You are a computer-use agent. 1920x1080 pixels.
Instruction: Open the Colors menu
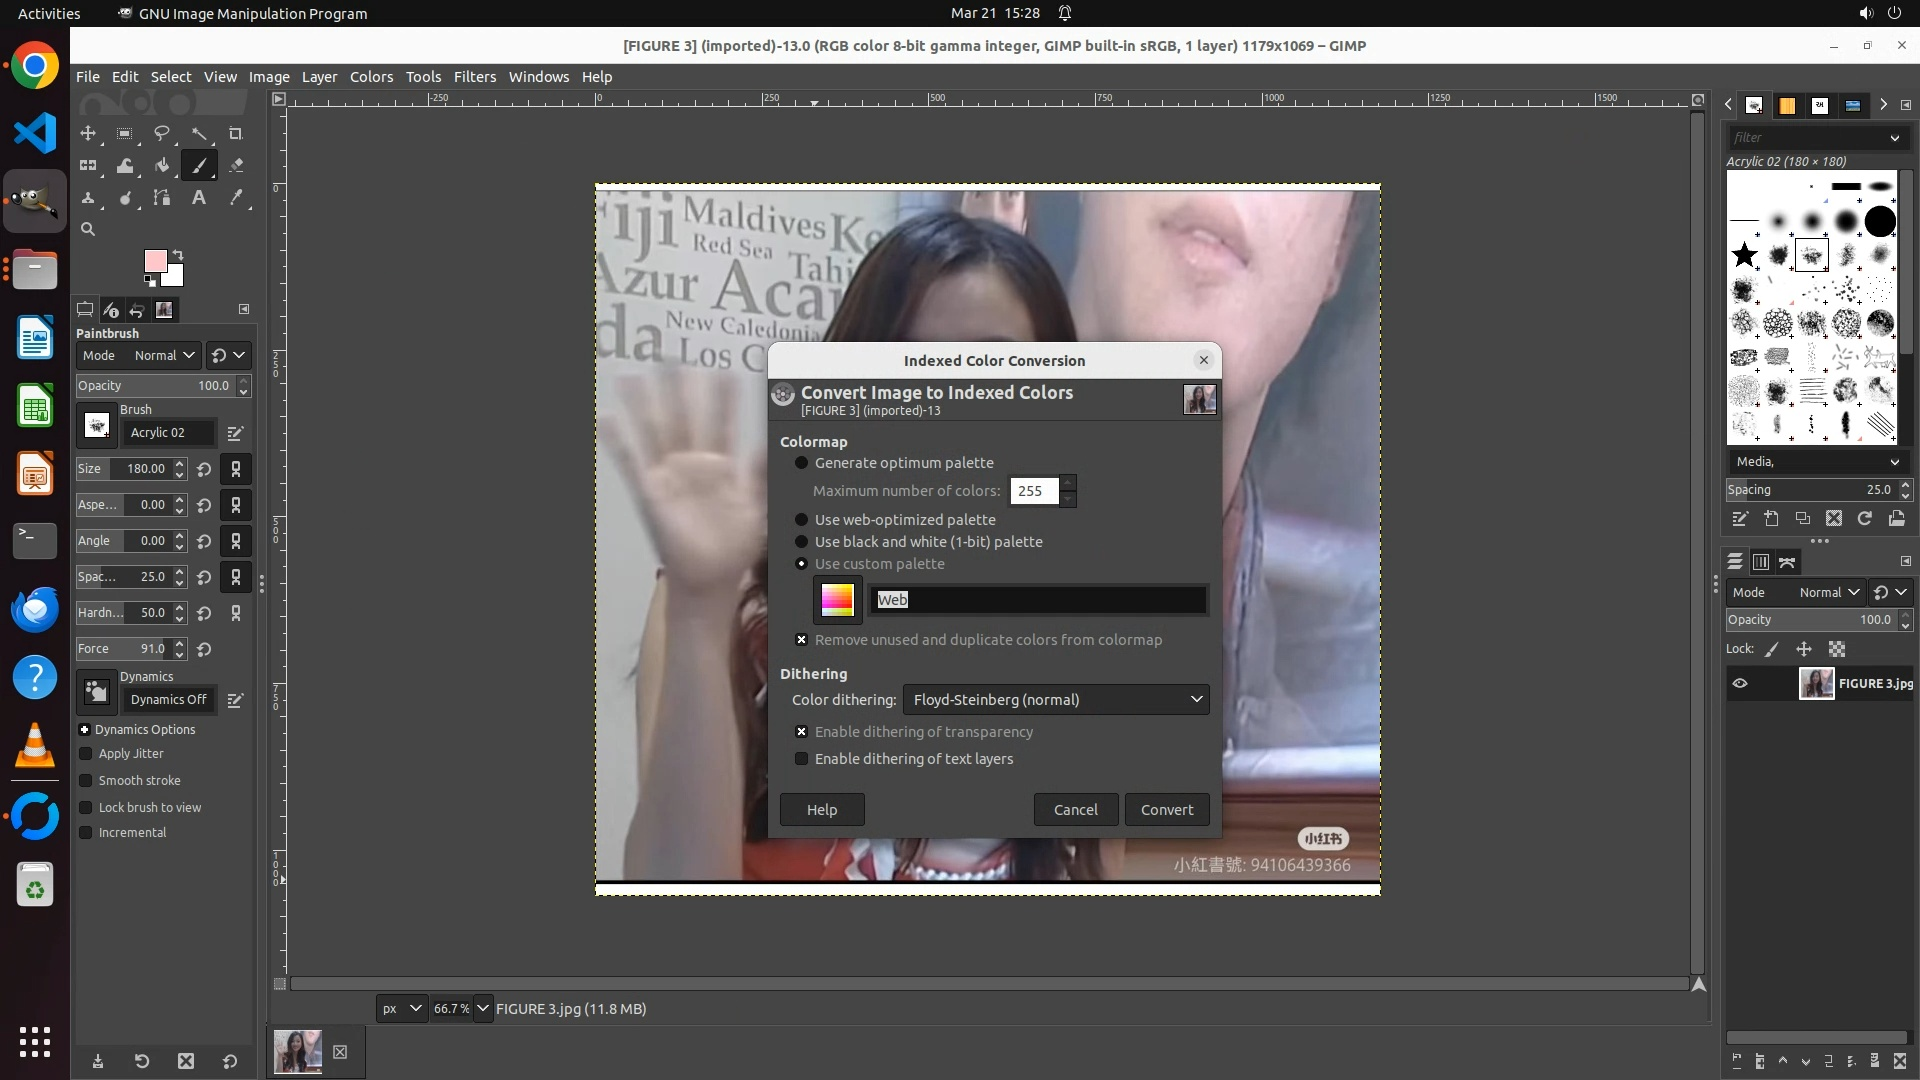pos(371,77)
